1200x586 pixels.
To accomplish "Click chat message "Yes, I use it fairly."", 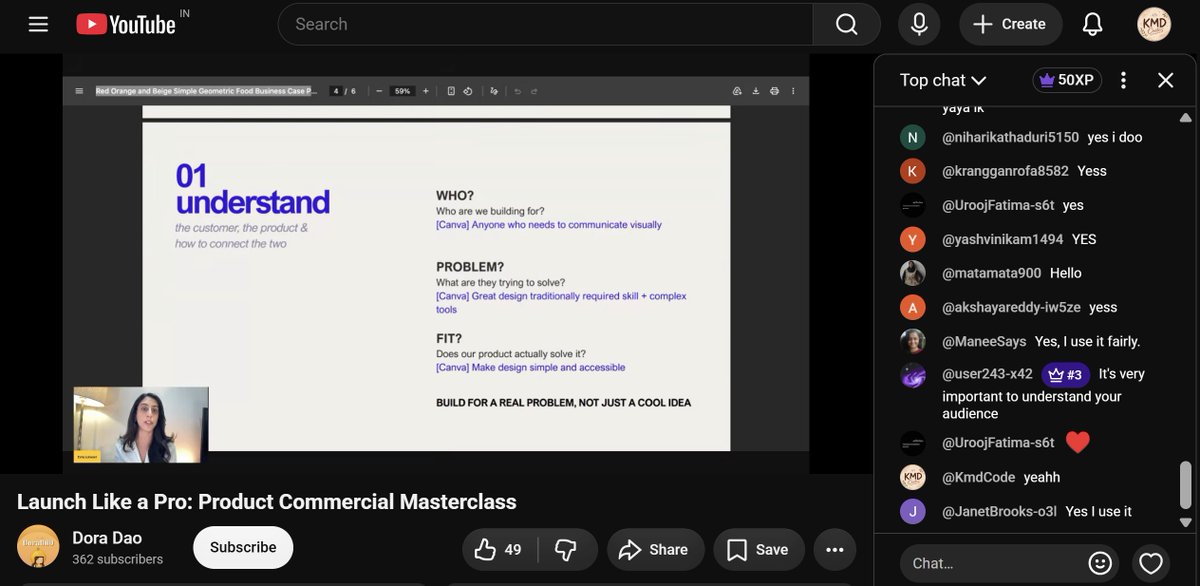I will point(1087,341).
